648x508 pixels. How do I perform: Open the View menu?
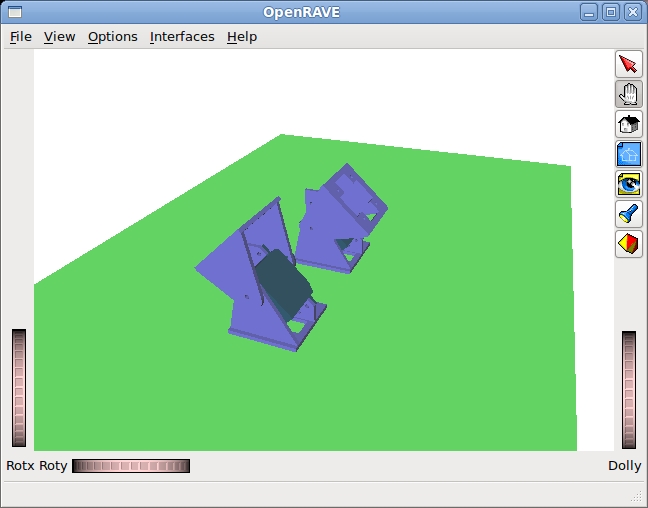(60, 37)
